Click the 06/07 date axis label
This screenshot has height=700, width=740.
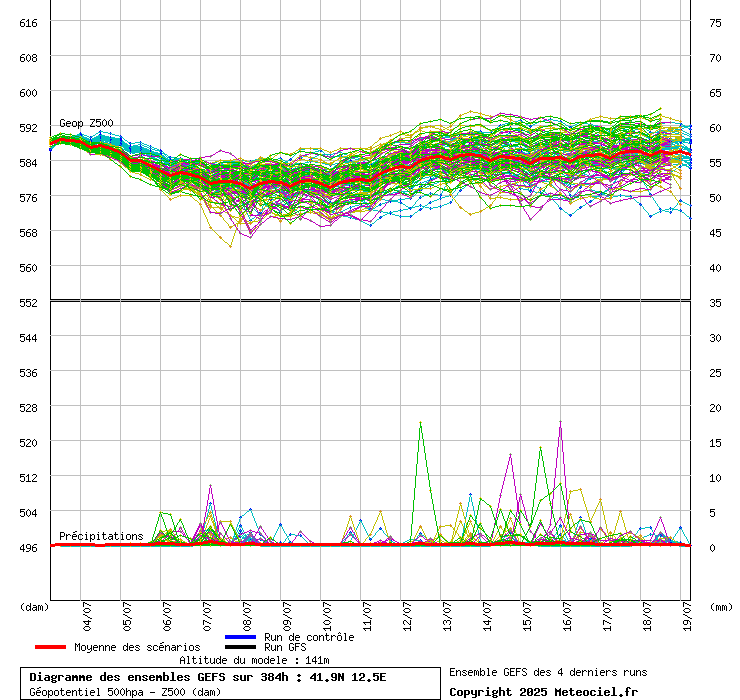(x=167, y=616)
